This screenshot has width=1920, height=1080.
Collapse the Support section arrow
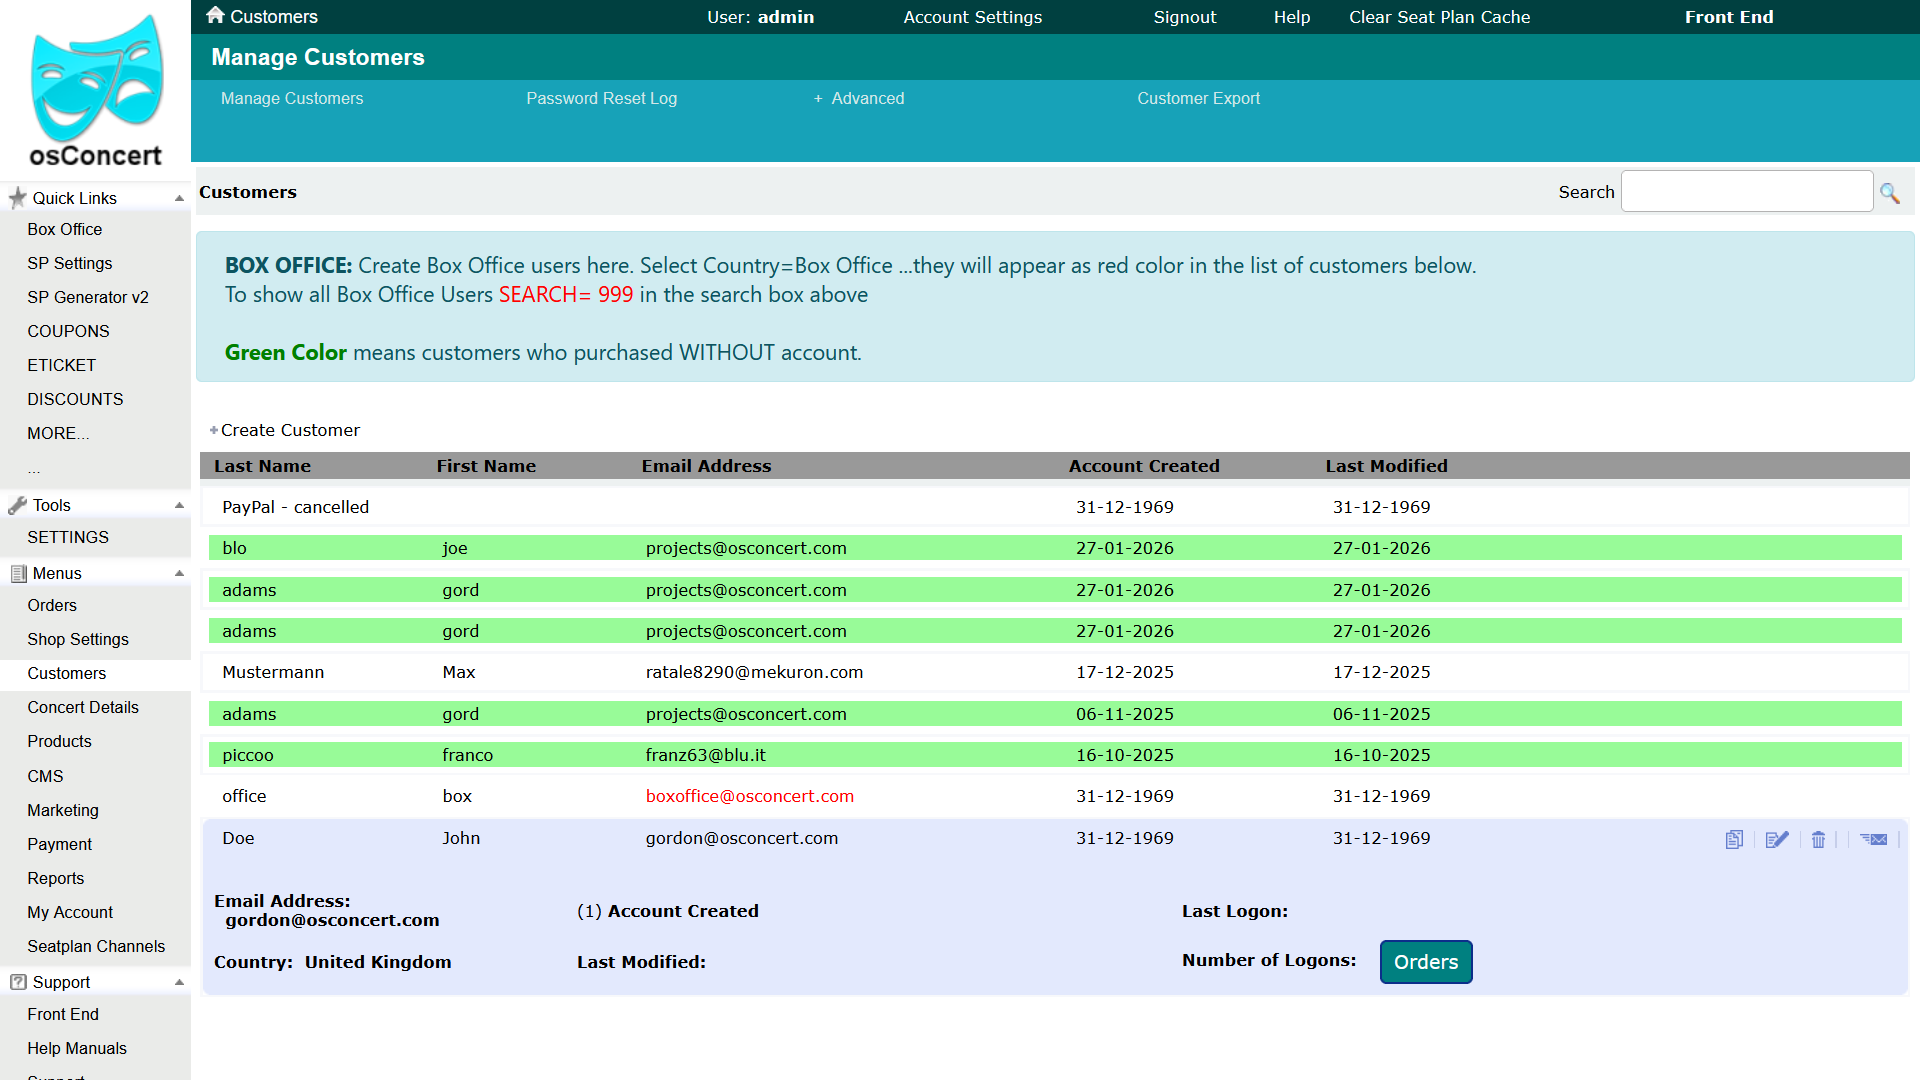[x=179, y=982]
